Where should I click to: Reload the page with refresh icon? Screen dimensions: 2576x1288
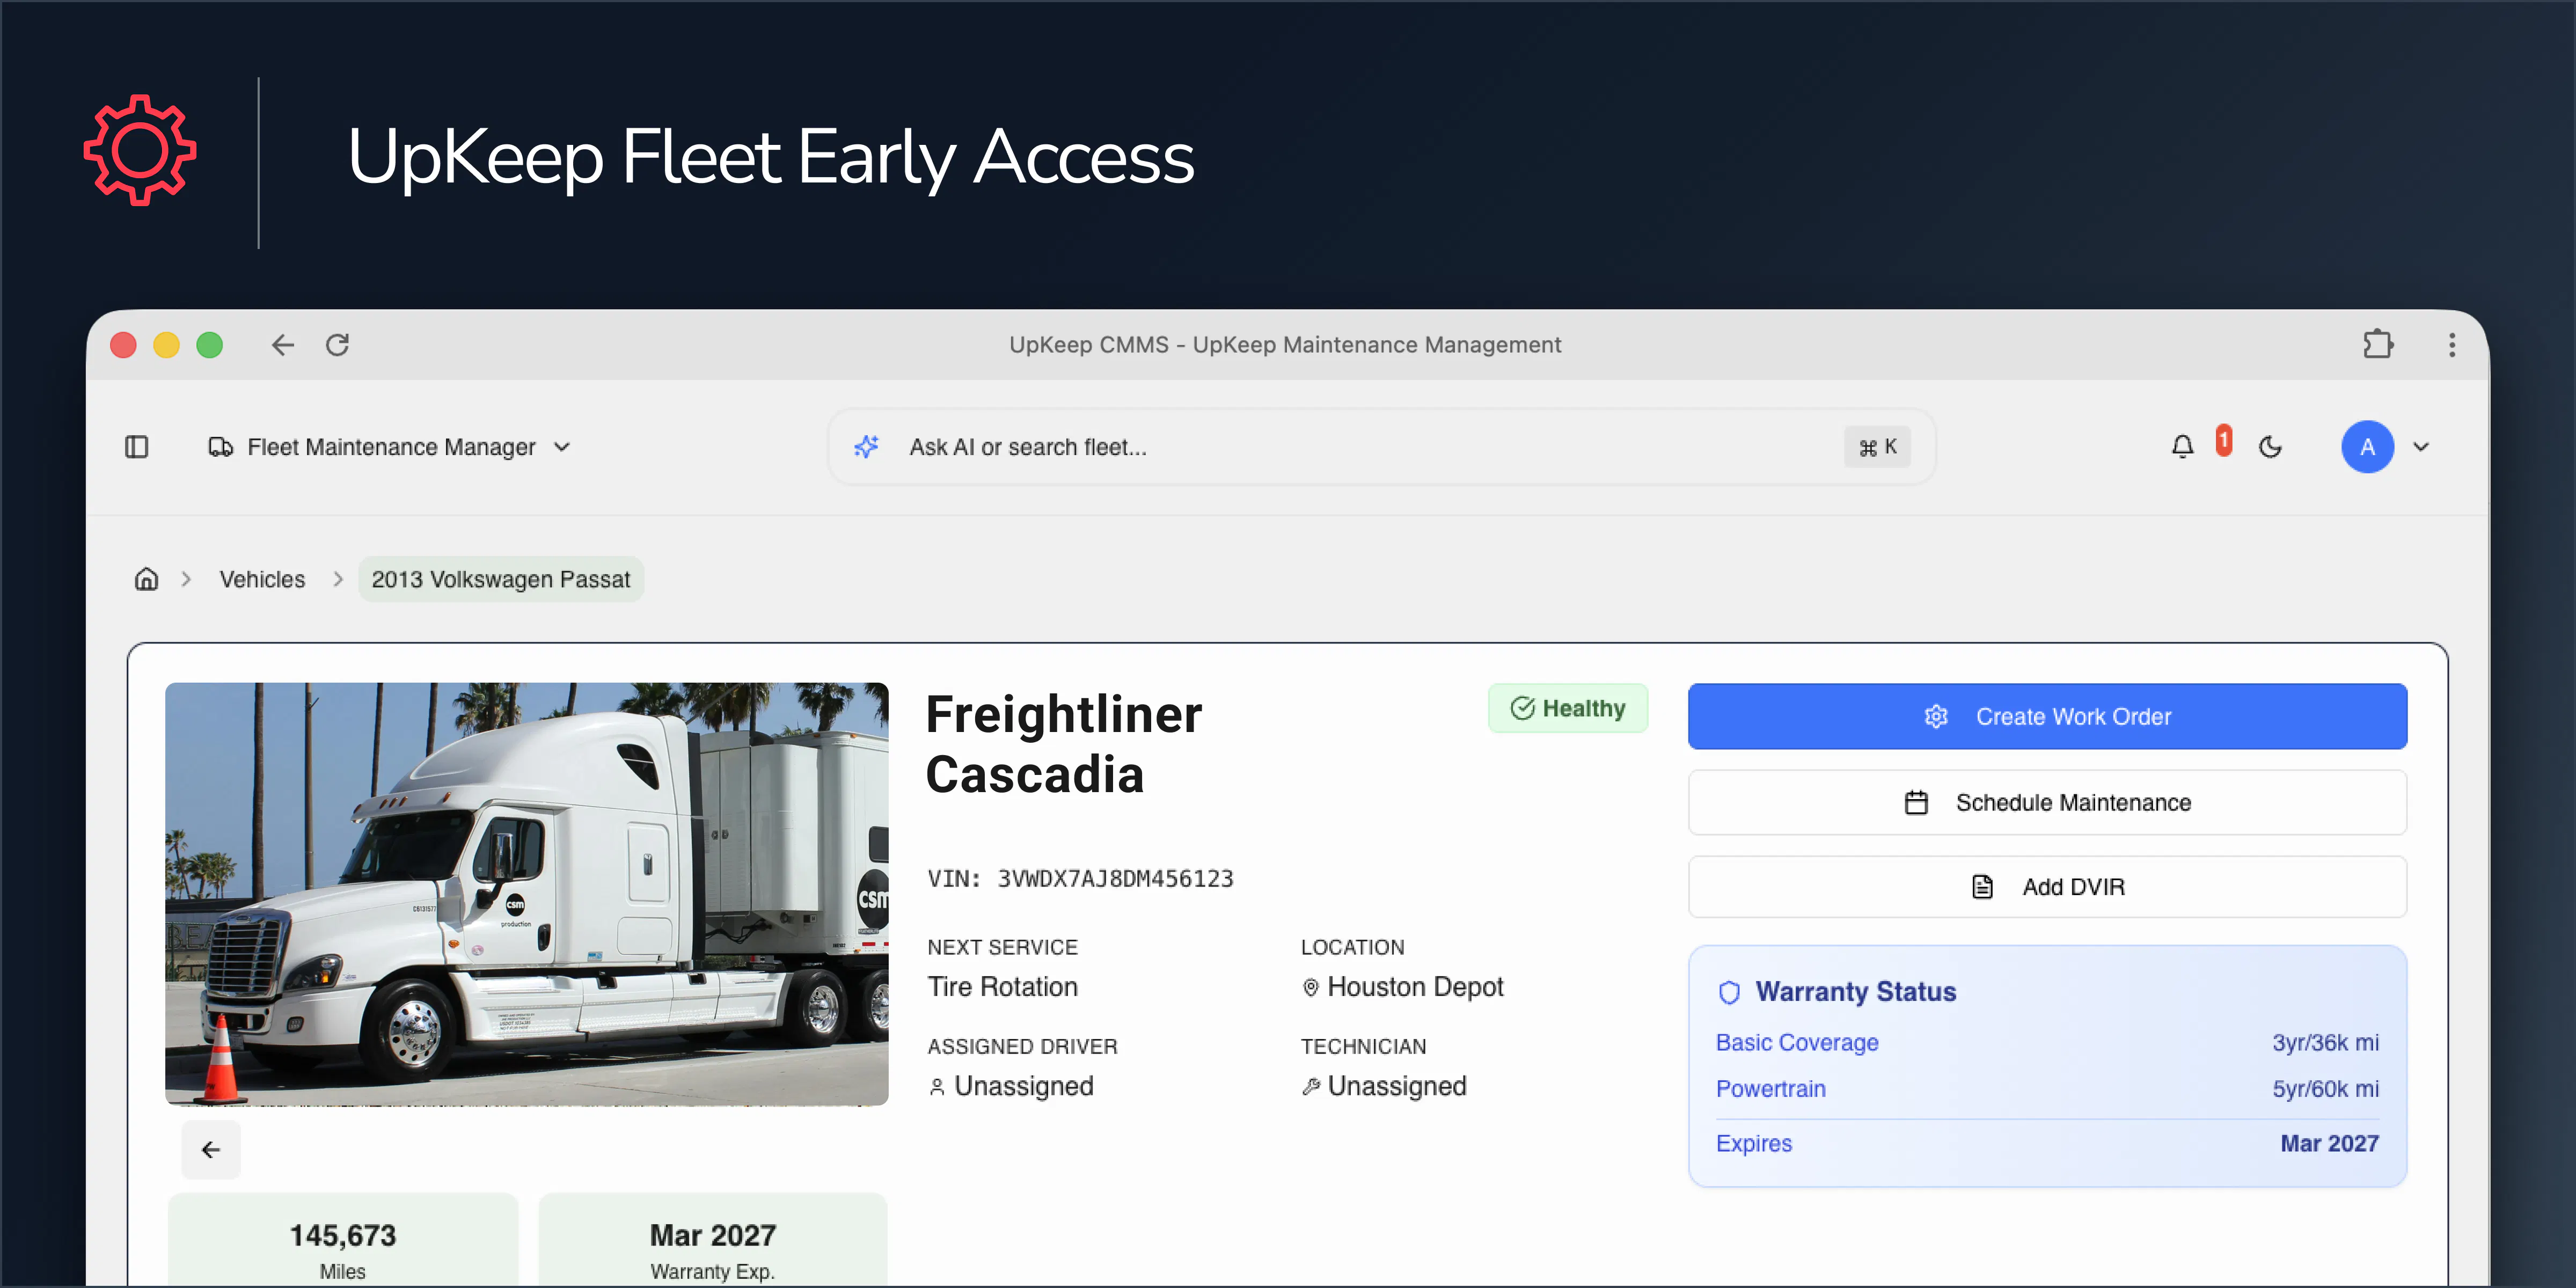tap(338, 345)
